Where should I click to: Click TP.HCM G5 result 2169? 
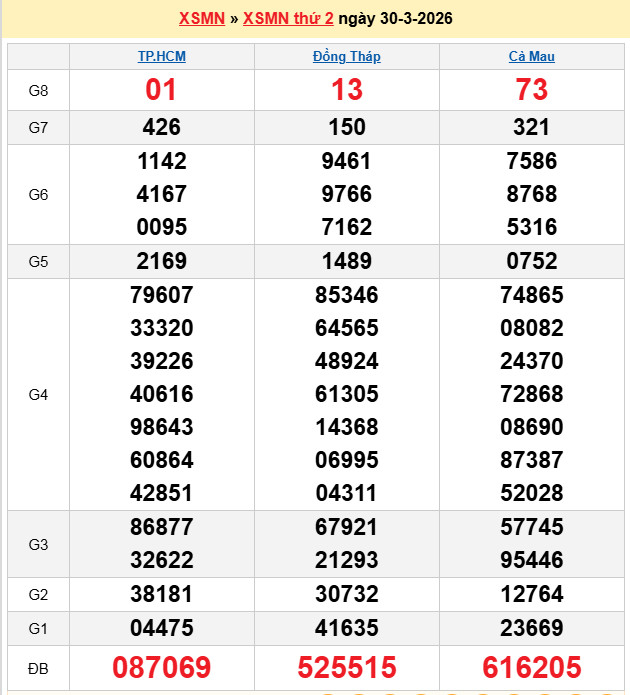coord(161,261)
